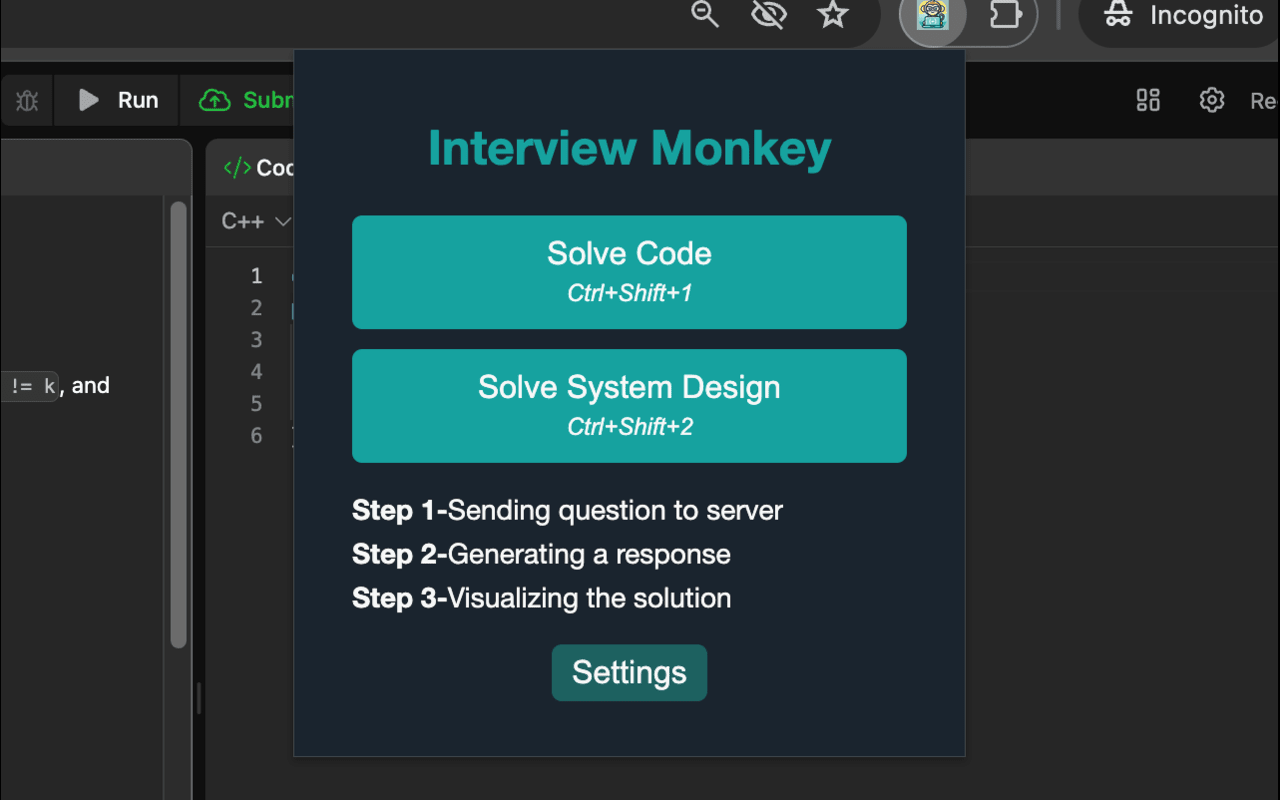Open the Incognito profile menu
Screen dimensions: 1280x800
pos(1180,15)
